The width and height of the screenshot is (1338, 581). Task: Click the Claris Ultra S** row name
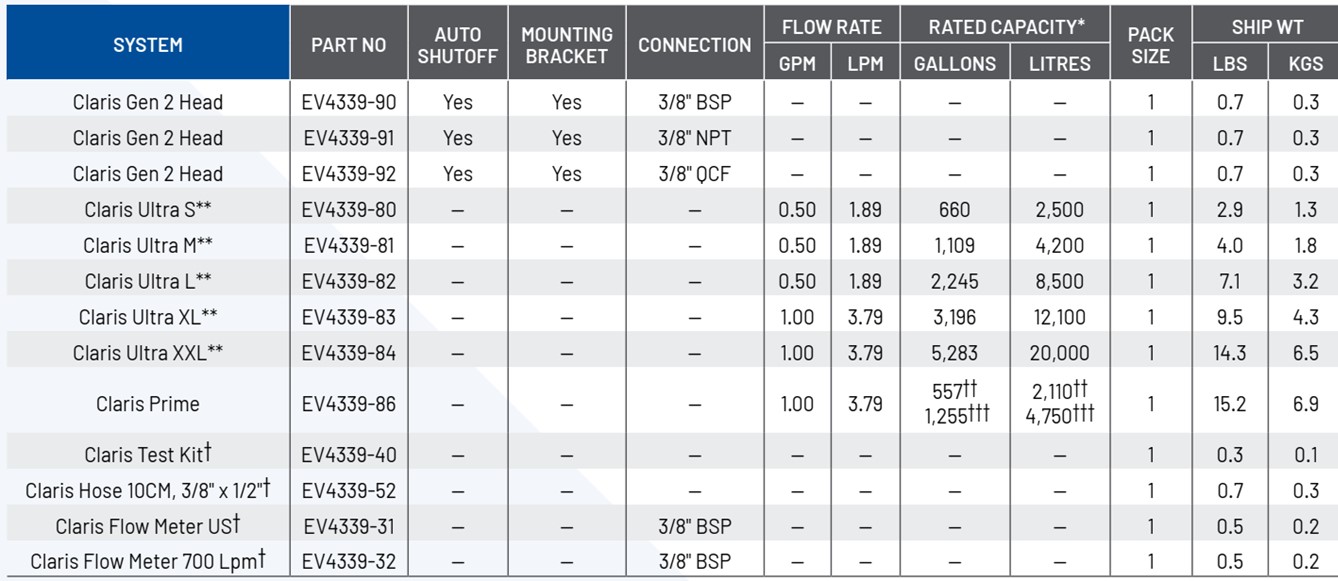coord(148,210)
